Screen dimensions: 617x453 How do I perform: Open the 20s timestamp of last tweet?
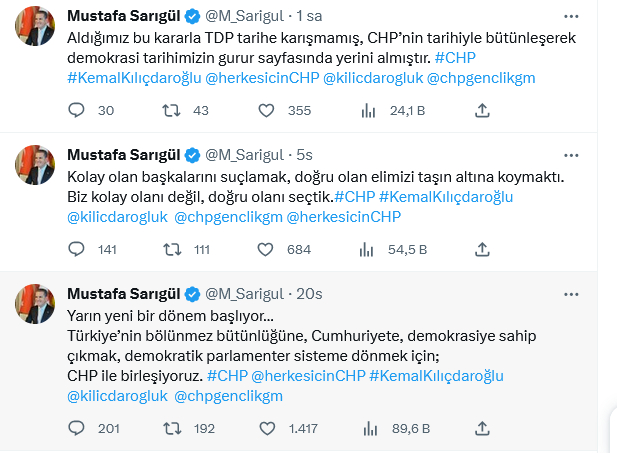309,293
